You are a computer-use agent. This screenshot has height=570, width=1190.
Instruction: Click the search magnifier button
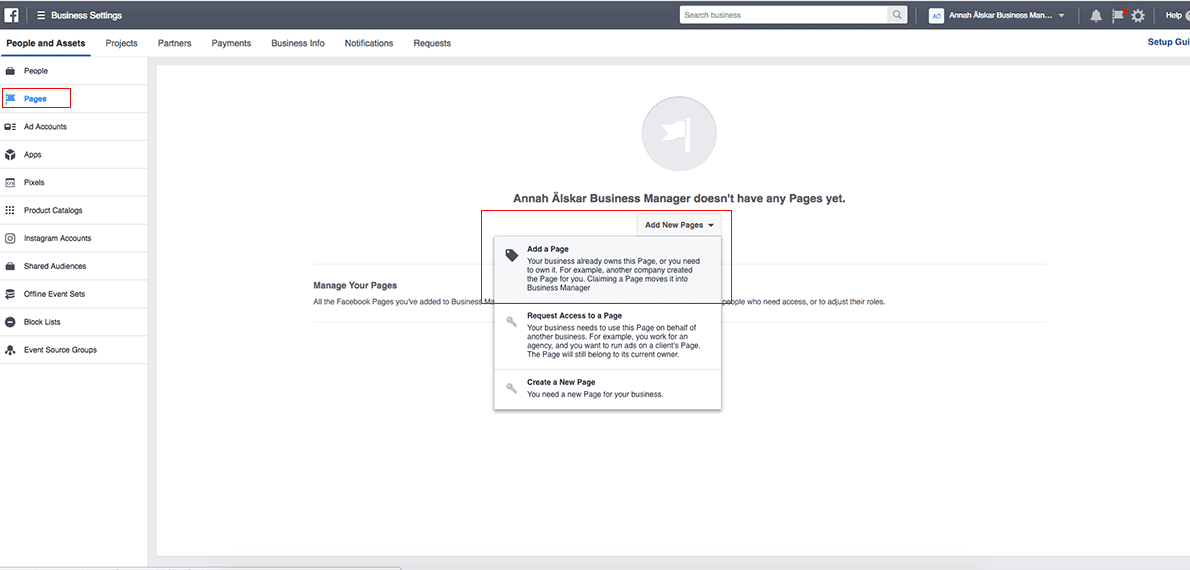(897, 15)
